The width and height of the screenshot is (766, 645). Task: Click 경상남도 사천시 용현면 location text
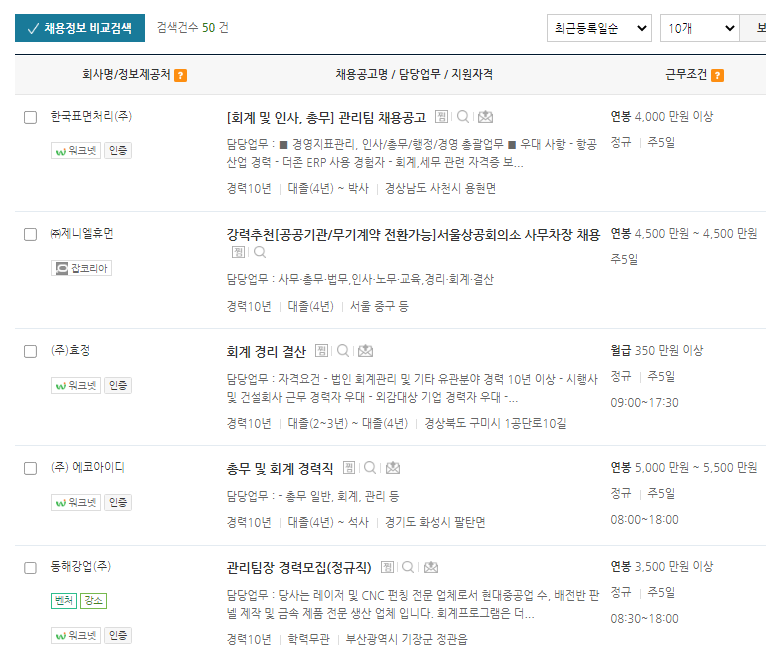(x=440, y=189)
